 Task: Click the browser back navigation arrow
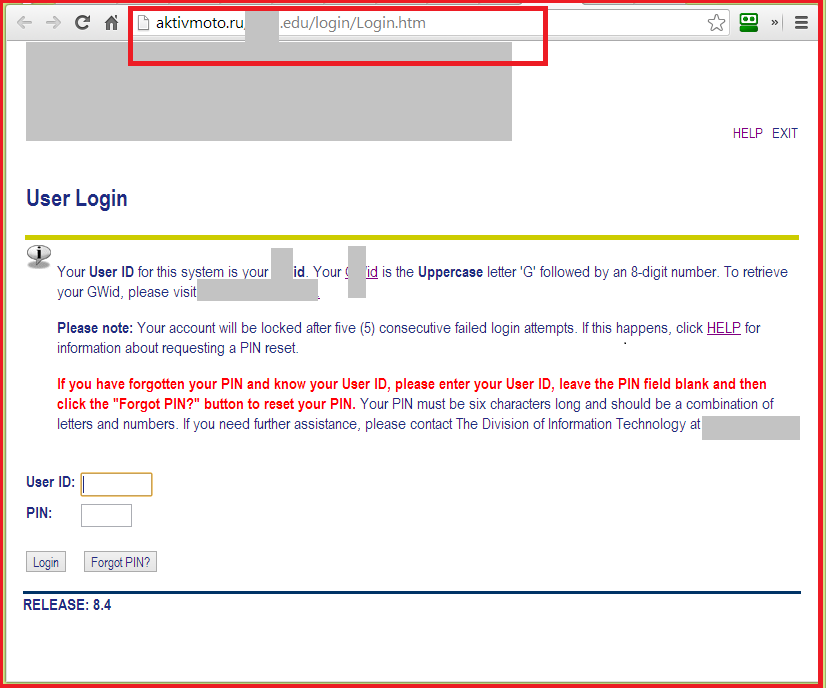(x=24, y=22)
